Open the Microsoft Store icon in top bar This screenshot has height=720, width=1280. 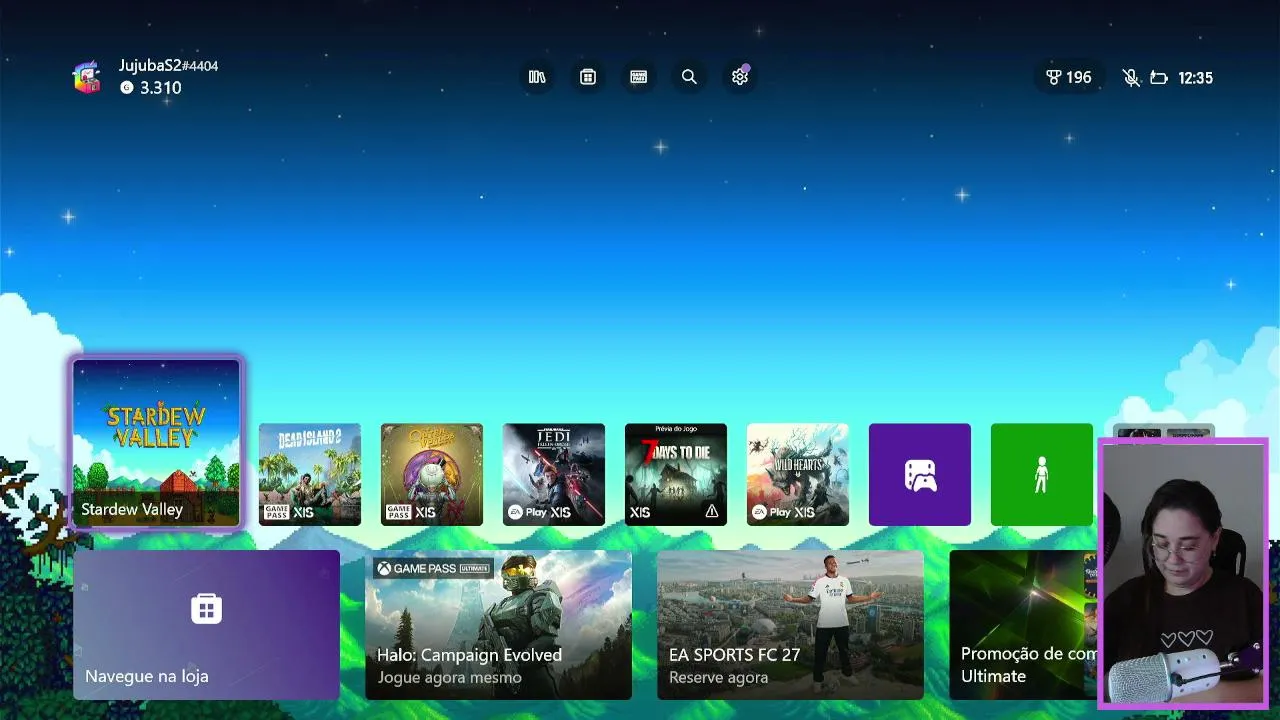click(x=588, y=77)
